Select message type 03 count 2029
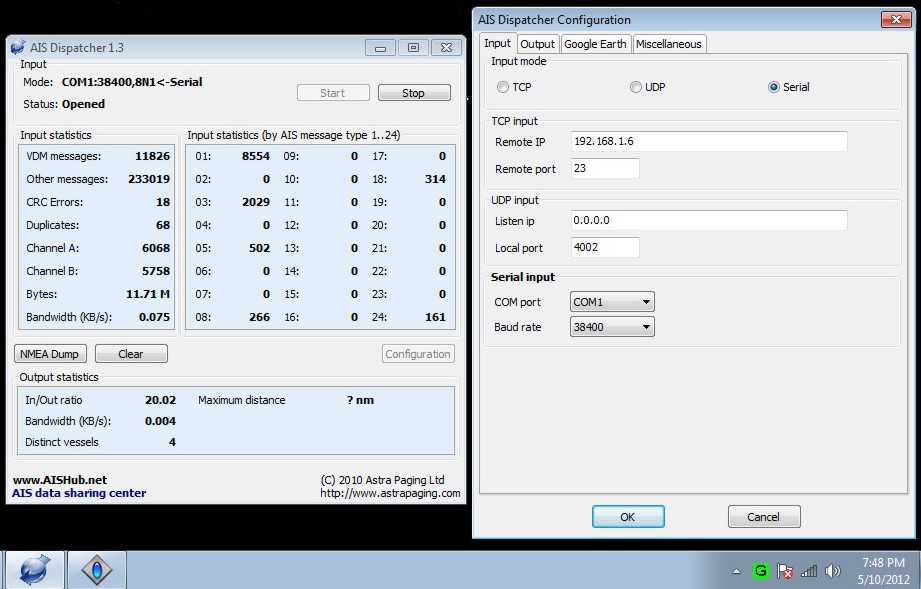The height and width of the screenshot is (589, 921). click(256, 202)
